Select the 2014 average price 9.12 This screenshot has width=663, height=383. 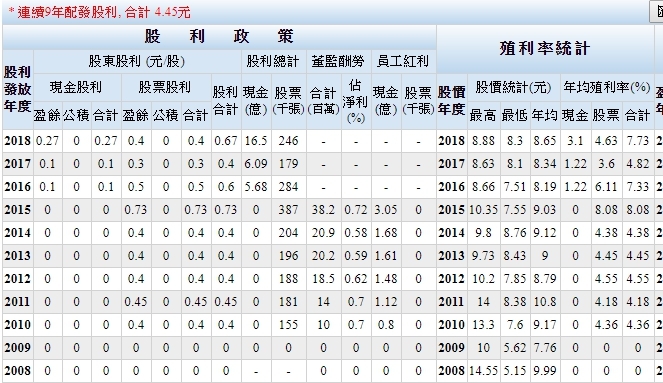tap(545, 233)
